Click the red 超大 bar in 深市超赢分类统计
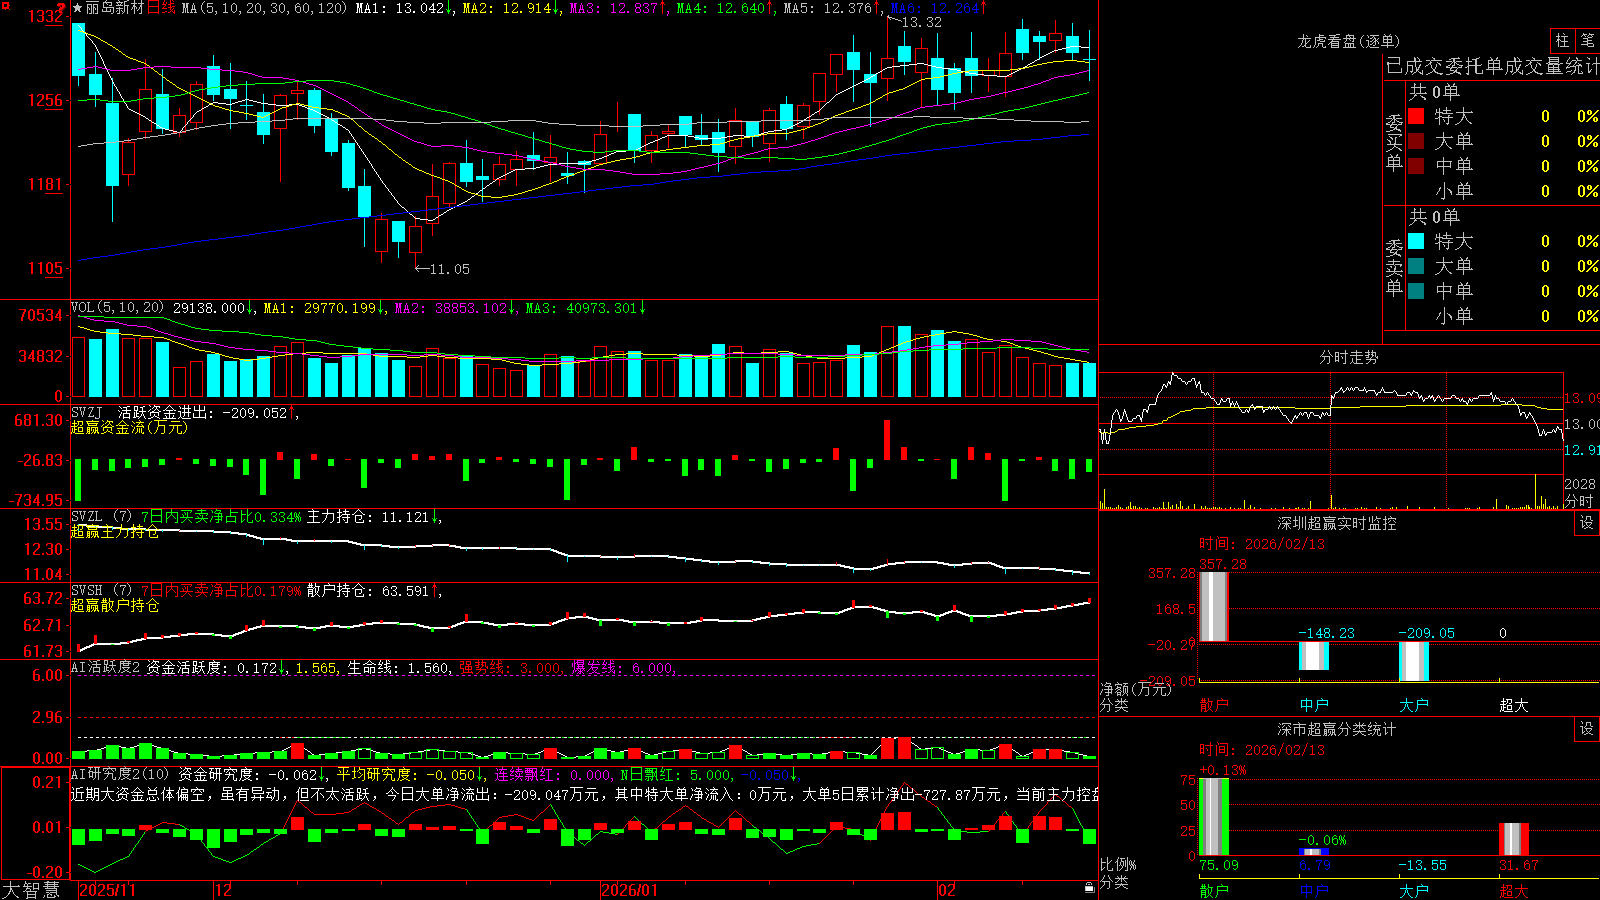The image size is (1600, 900). point(1514,839)
